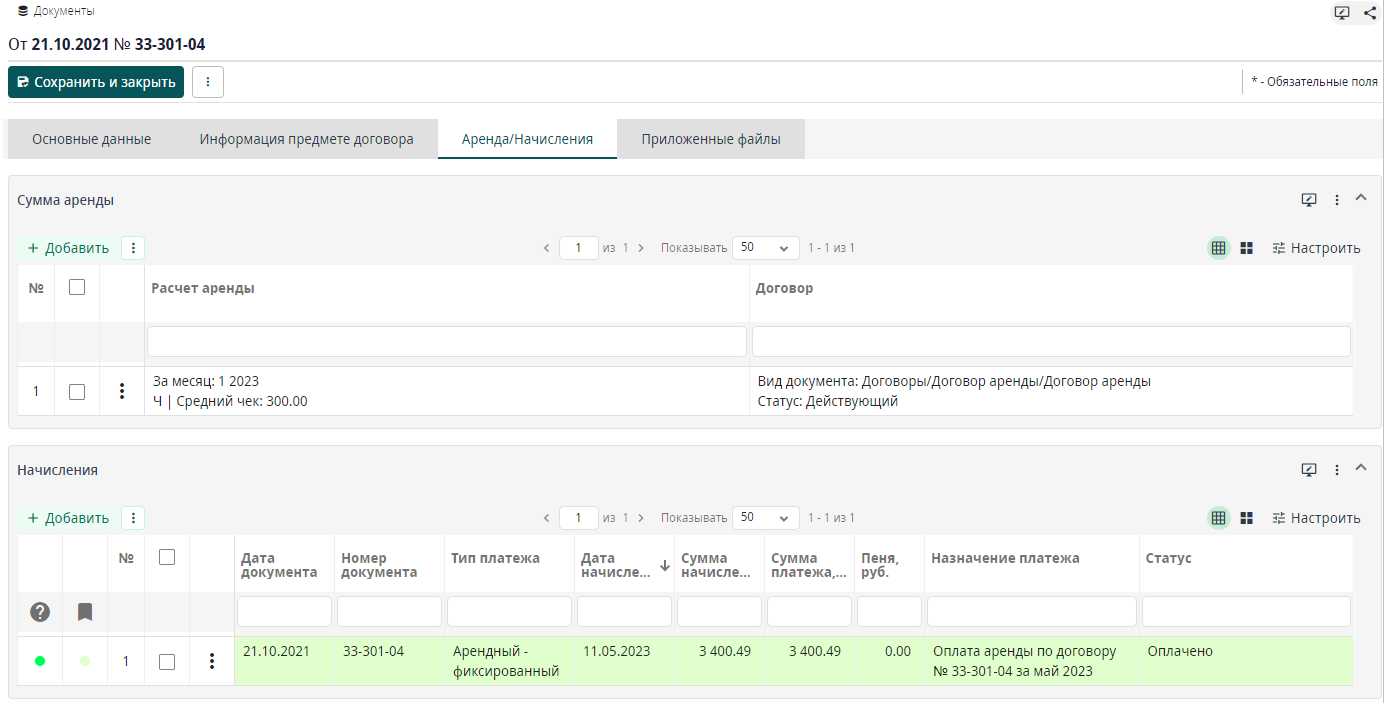Open row actions menu for document 33-301-04

click(x=211, y=661)
